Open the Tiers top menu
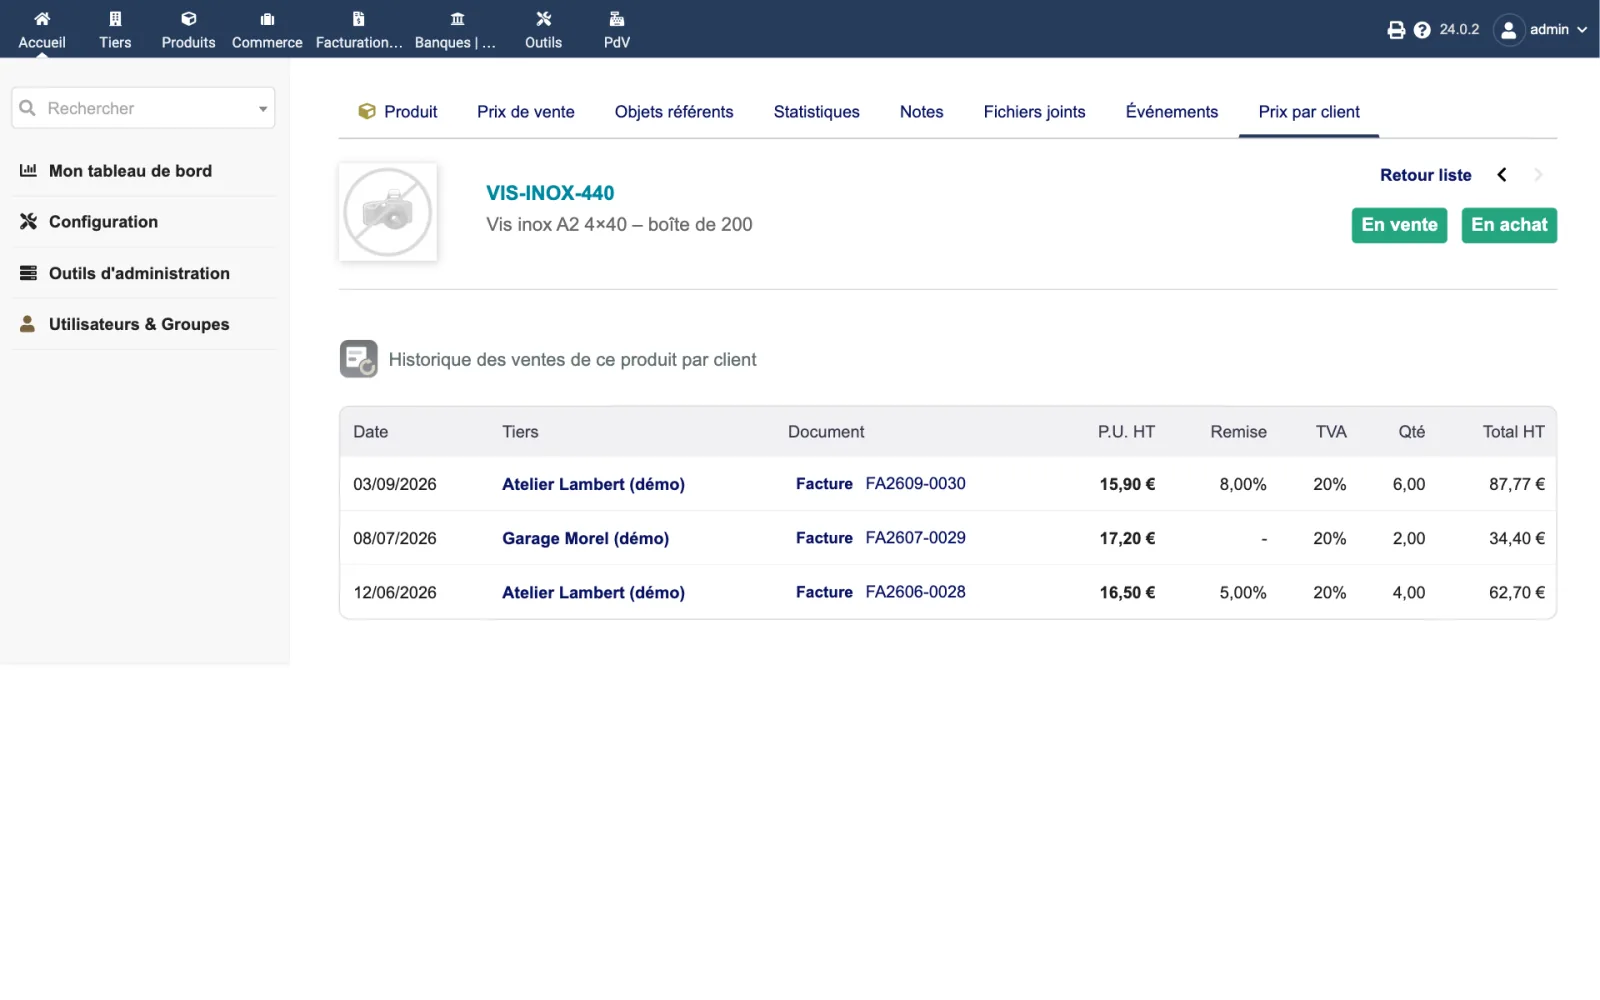This screenshot has width=1600, height=1000. [x=115, y=30]
